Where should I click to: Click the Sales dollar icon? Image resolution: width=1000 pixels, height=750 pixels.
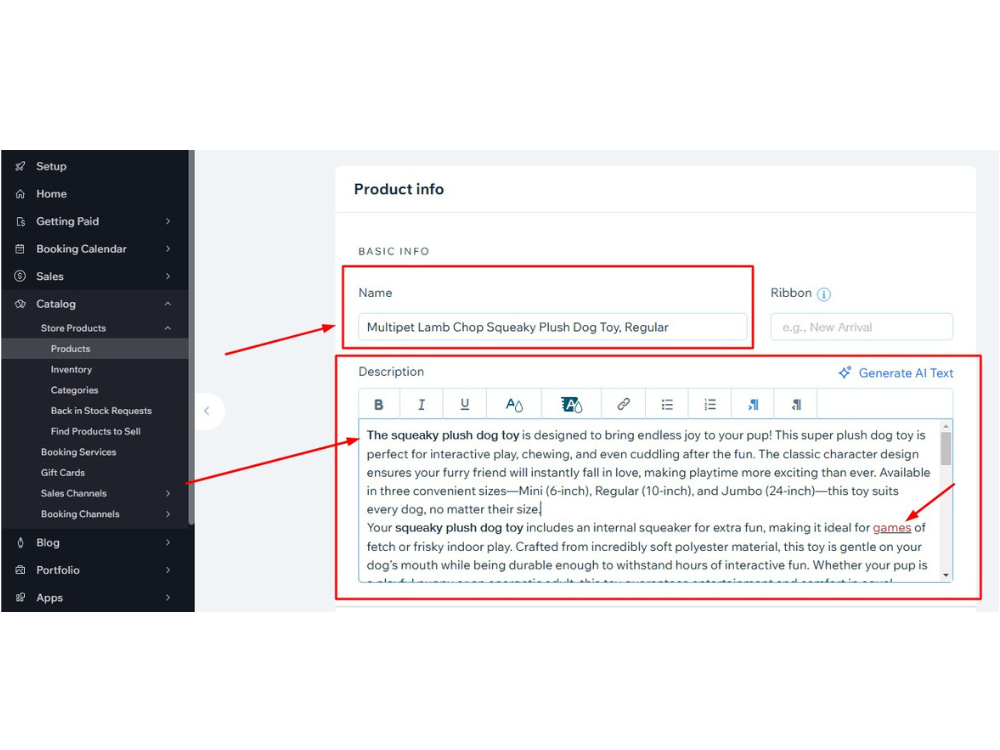tap(20, 276)
